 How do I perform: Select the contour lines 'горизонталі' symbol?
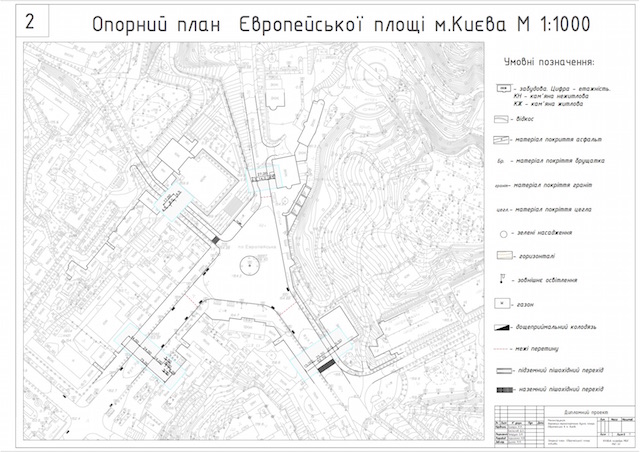[x=506, y=256]
